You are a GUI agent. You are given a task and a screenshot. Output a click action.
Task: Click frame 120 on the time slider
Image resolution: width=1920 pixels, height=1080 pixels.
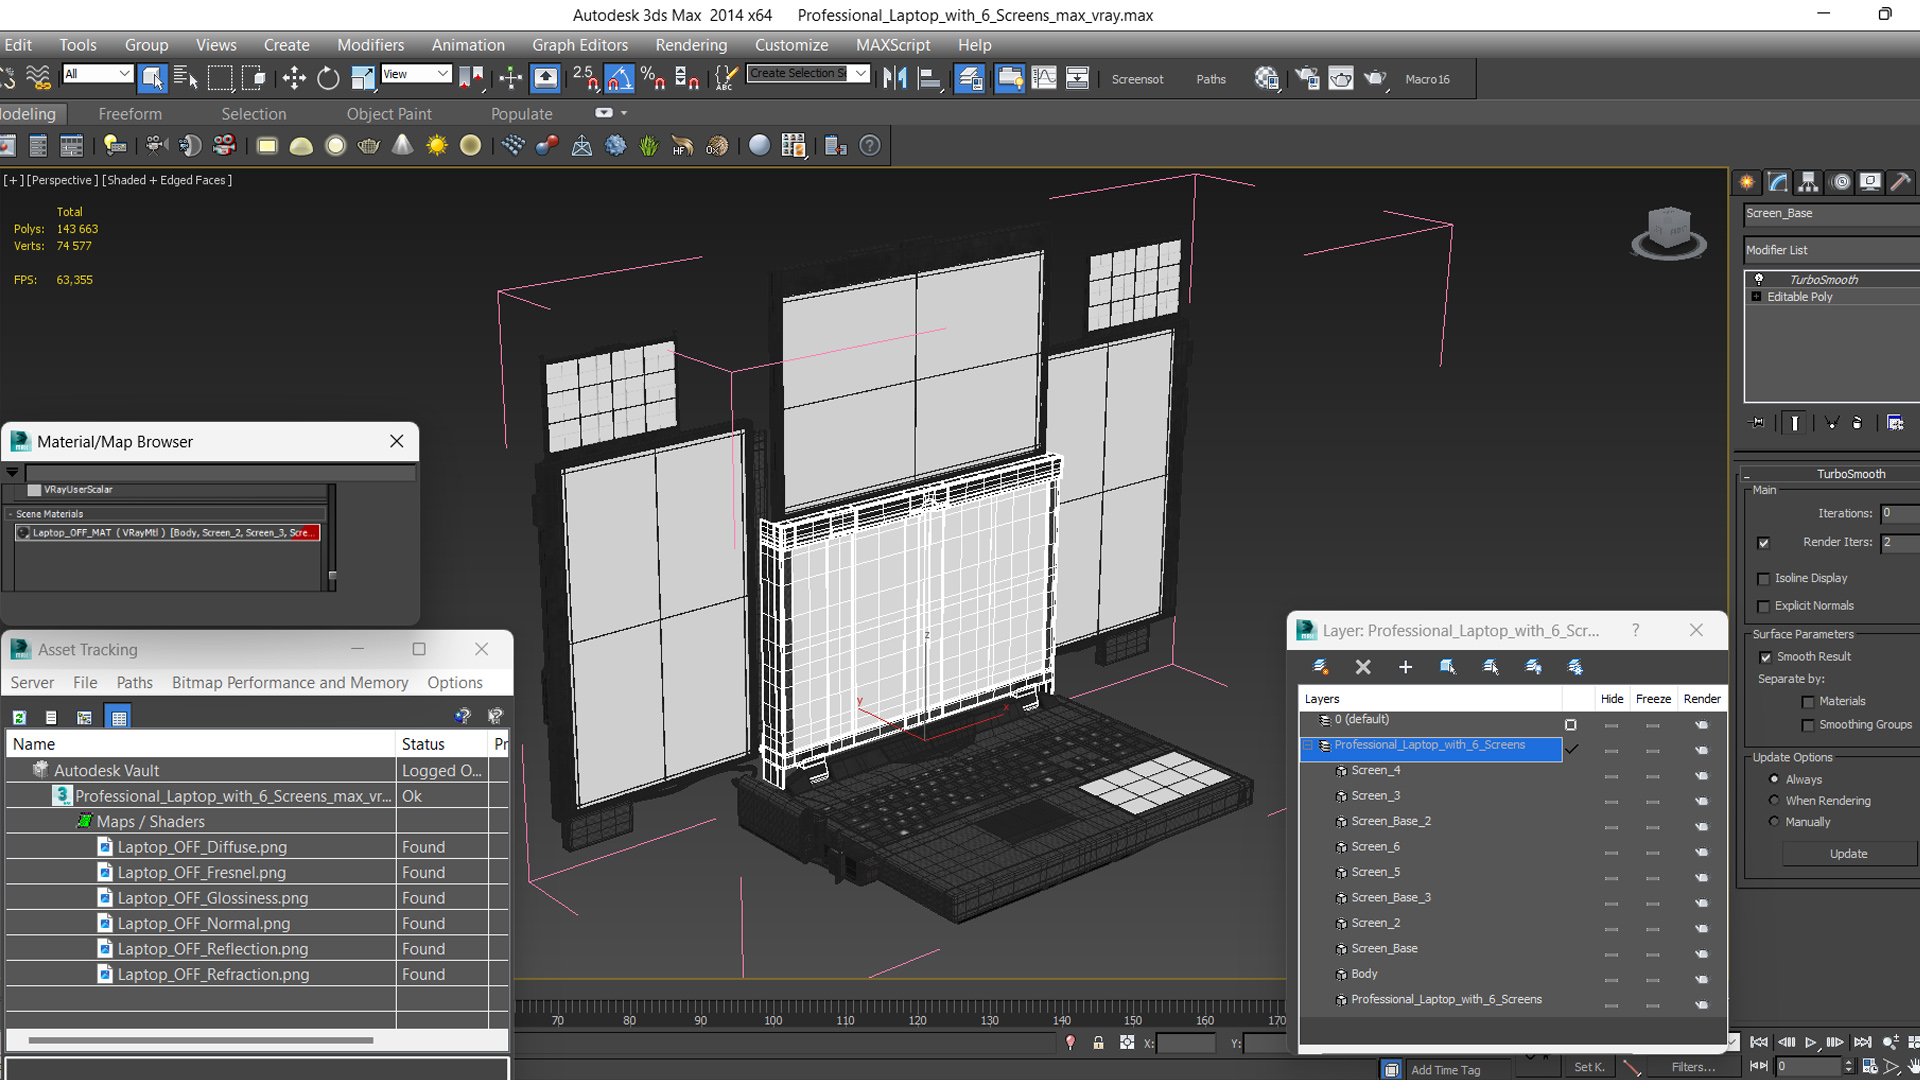click(x=917, y=1020)
